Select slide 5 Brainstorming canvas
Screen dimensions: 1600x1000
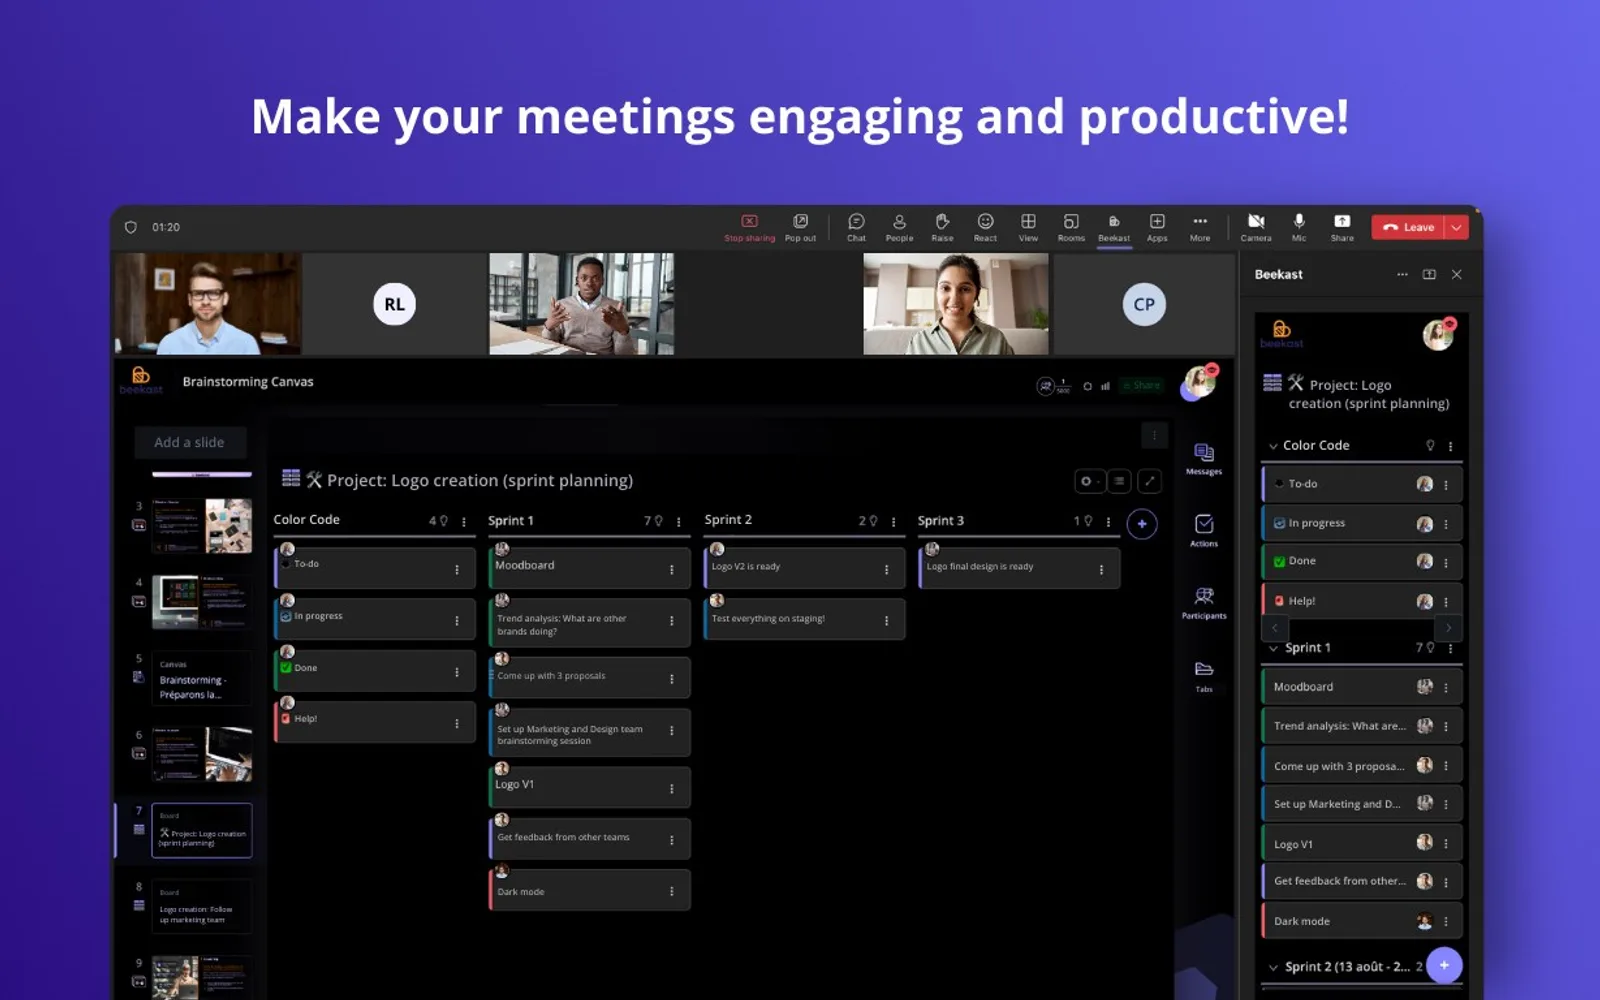coord(201,678)
